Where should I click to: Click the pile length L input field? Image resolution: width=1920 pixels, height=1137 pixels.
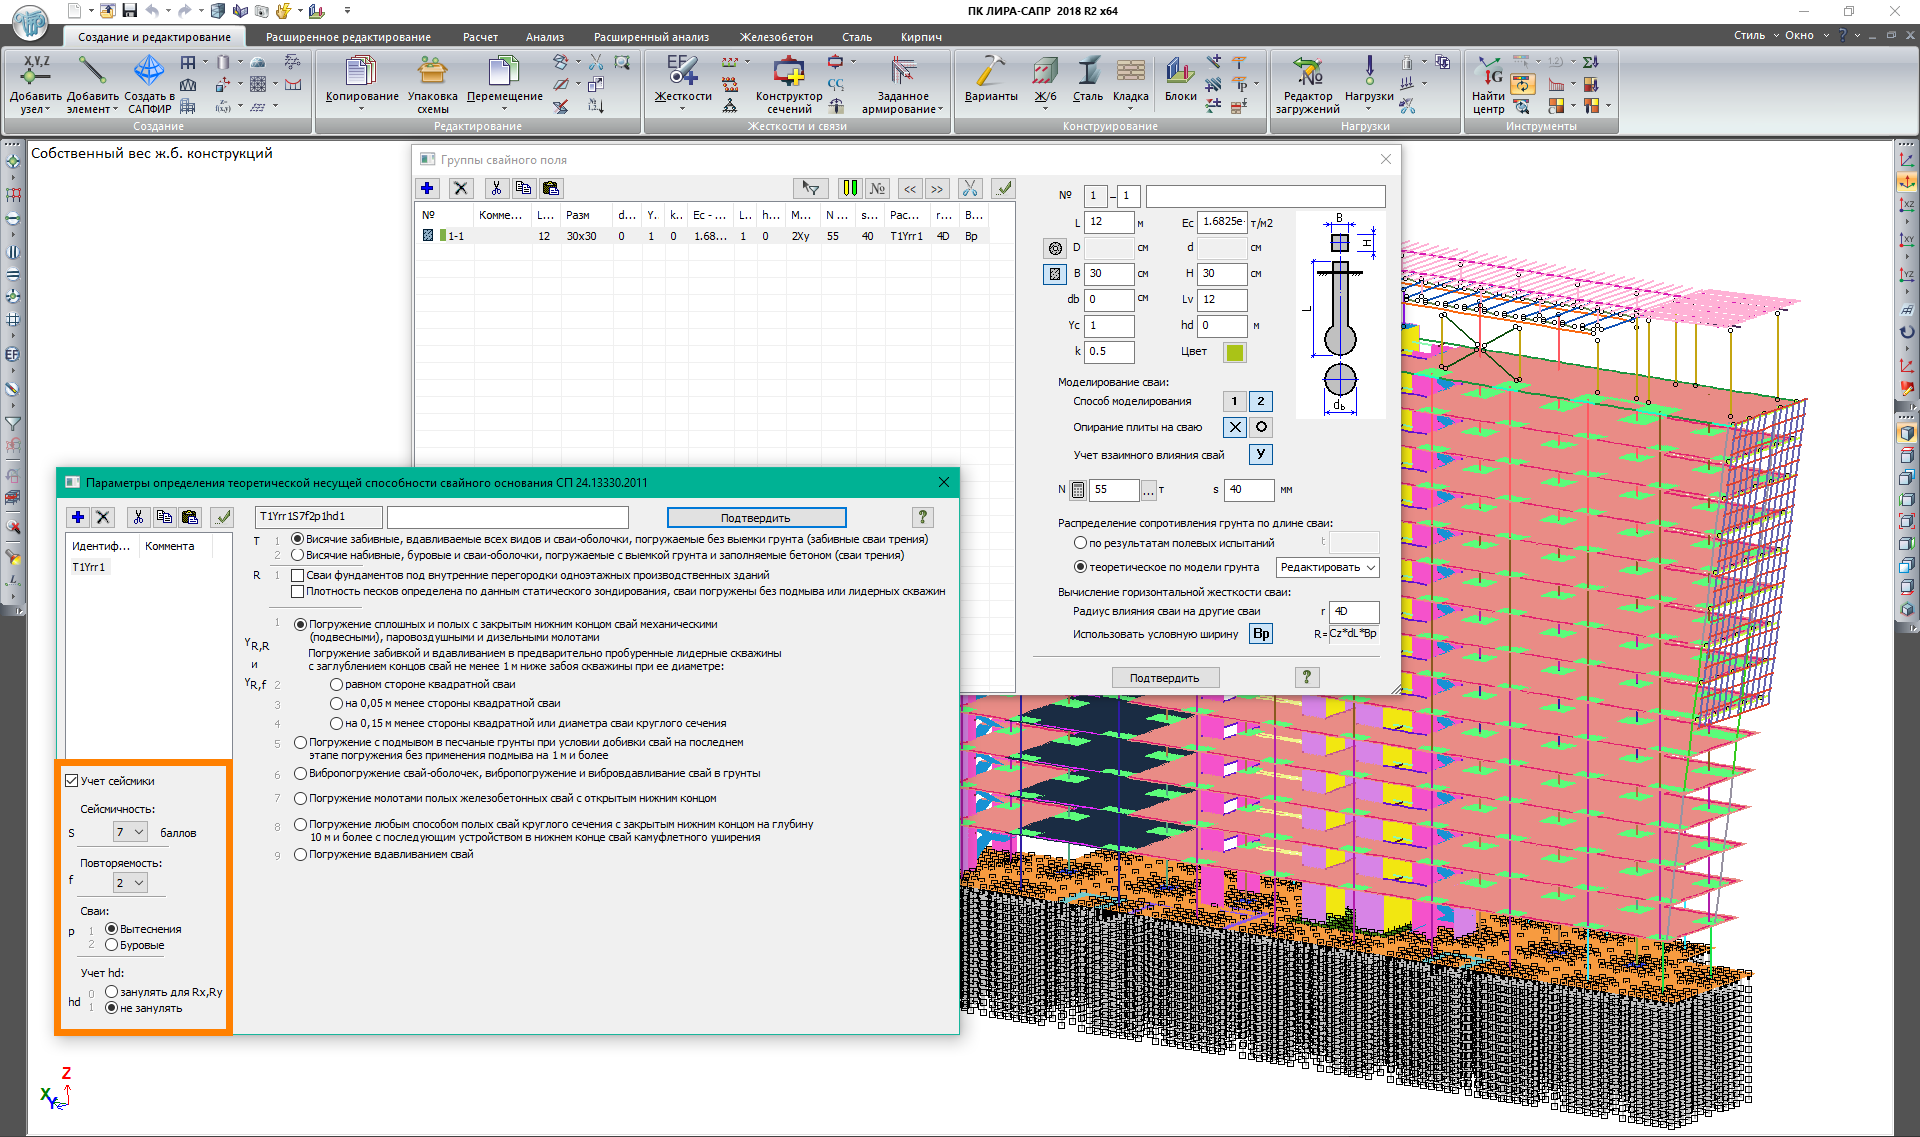1109,222
